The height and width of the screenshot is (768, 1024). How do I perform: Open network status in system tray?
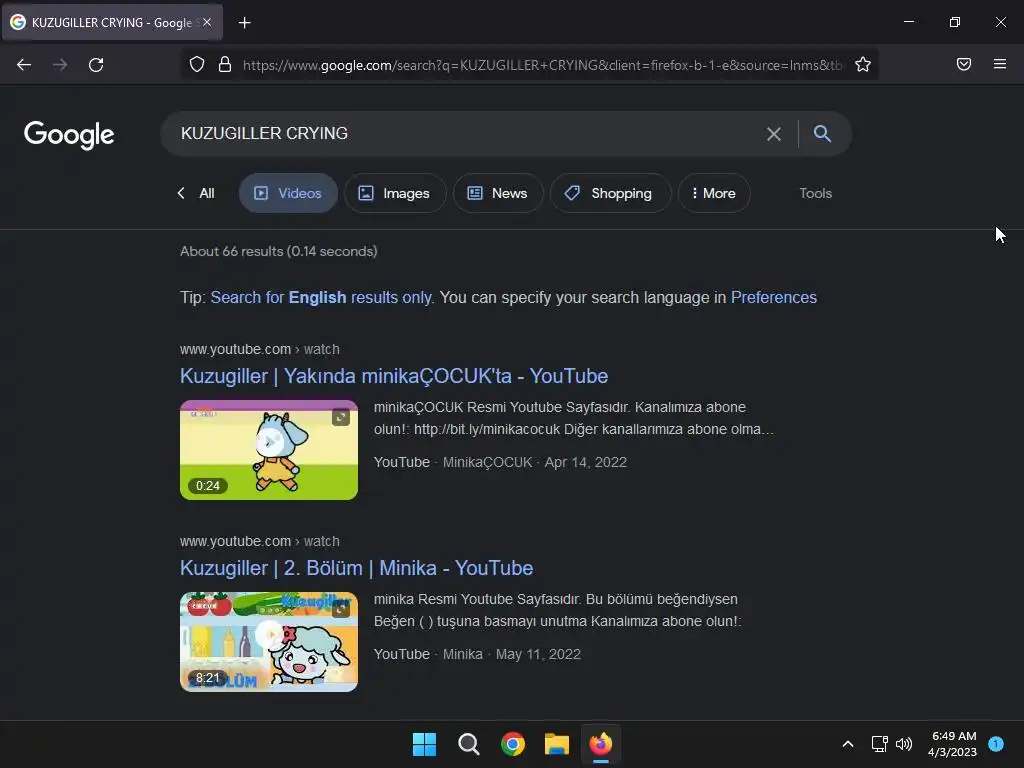(x=880, y=744)
